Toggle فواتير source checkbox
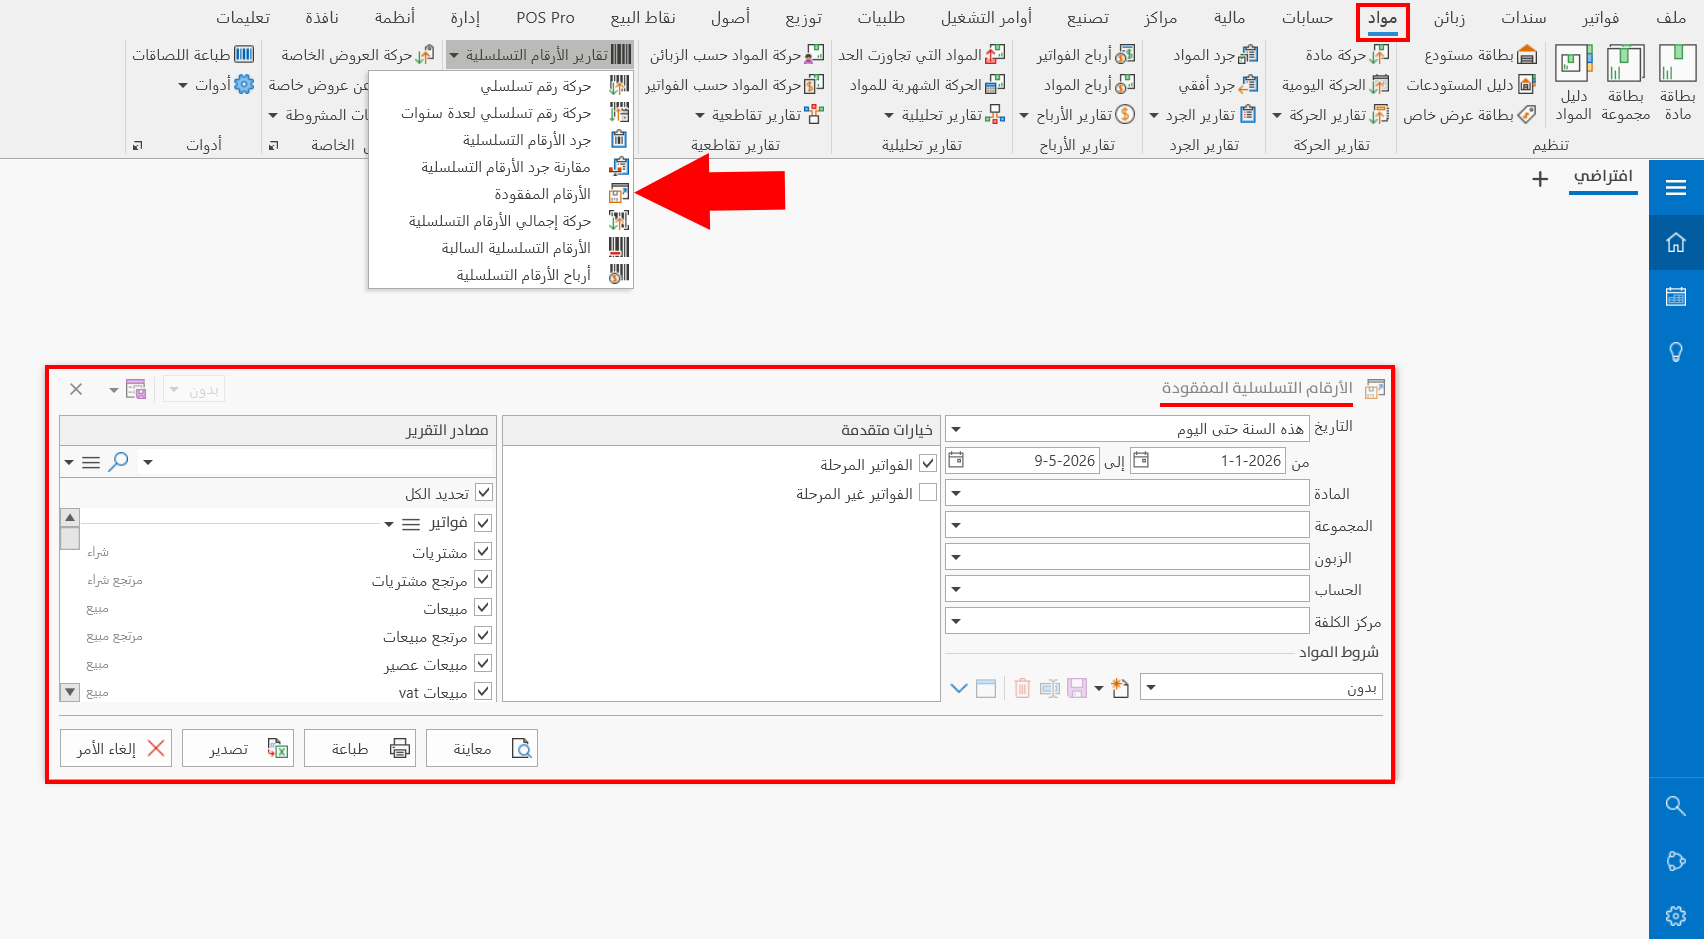The image size is (1704, 939). (x=483, y=523)
